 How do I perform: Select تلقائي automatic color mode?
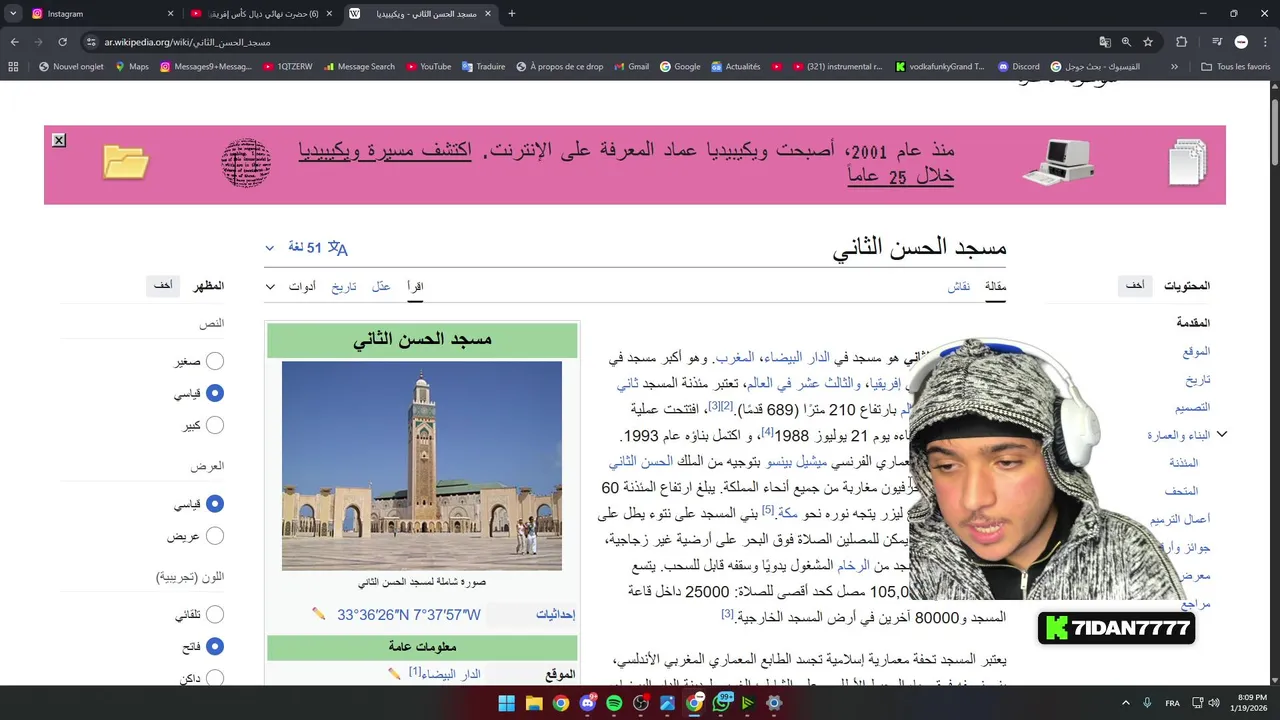214,615
